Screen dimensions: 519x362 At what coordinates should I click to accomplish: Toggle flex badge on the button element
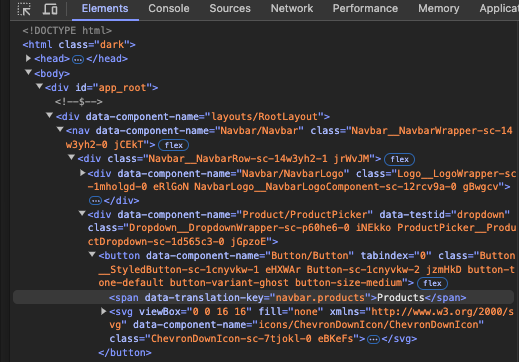pos(432,283)
